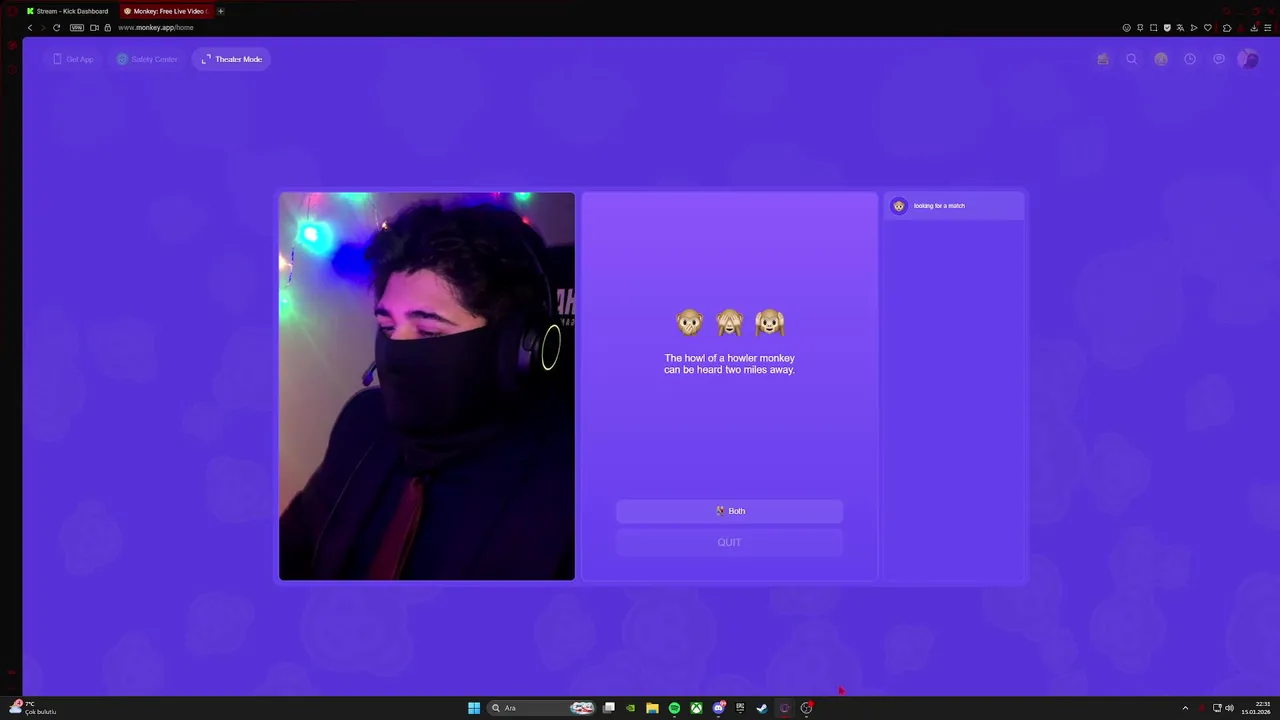
Task: Open browser easy setup menu icon
Action: pos(1268,27)
